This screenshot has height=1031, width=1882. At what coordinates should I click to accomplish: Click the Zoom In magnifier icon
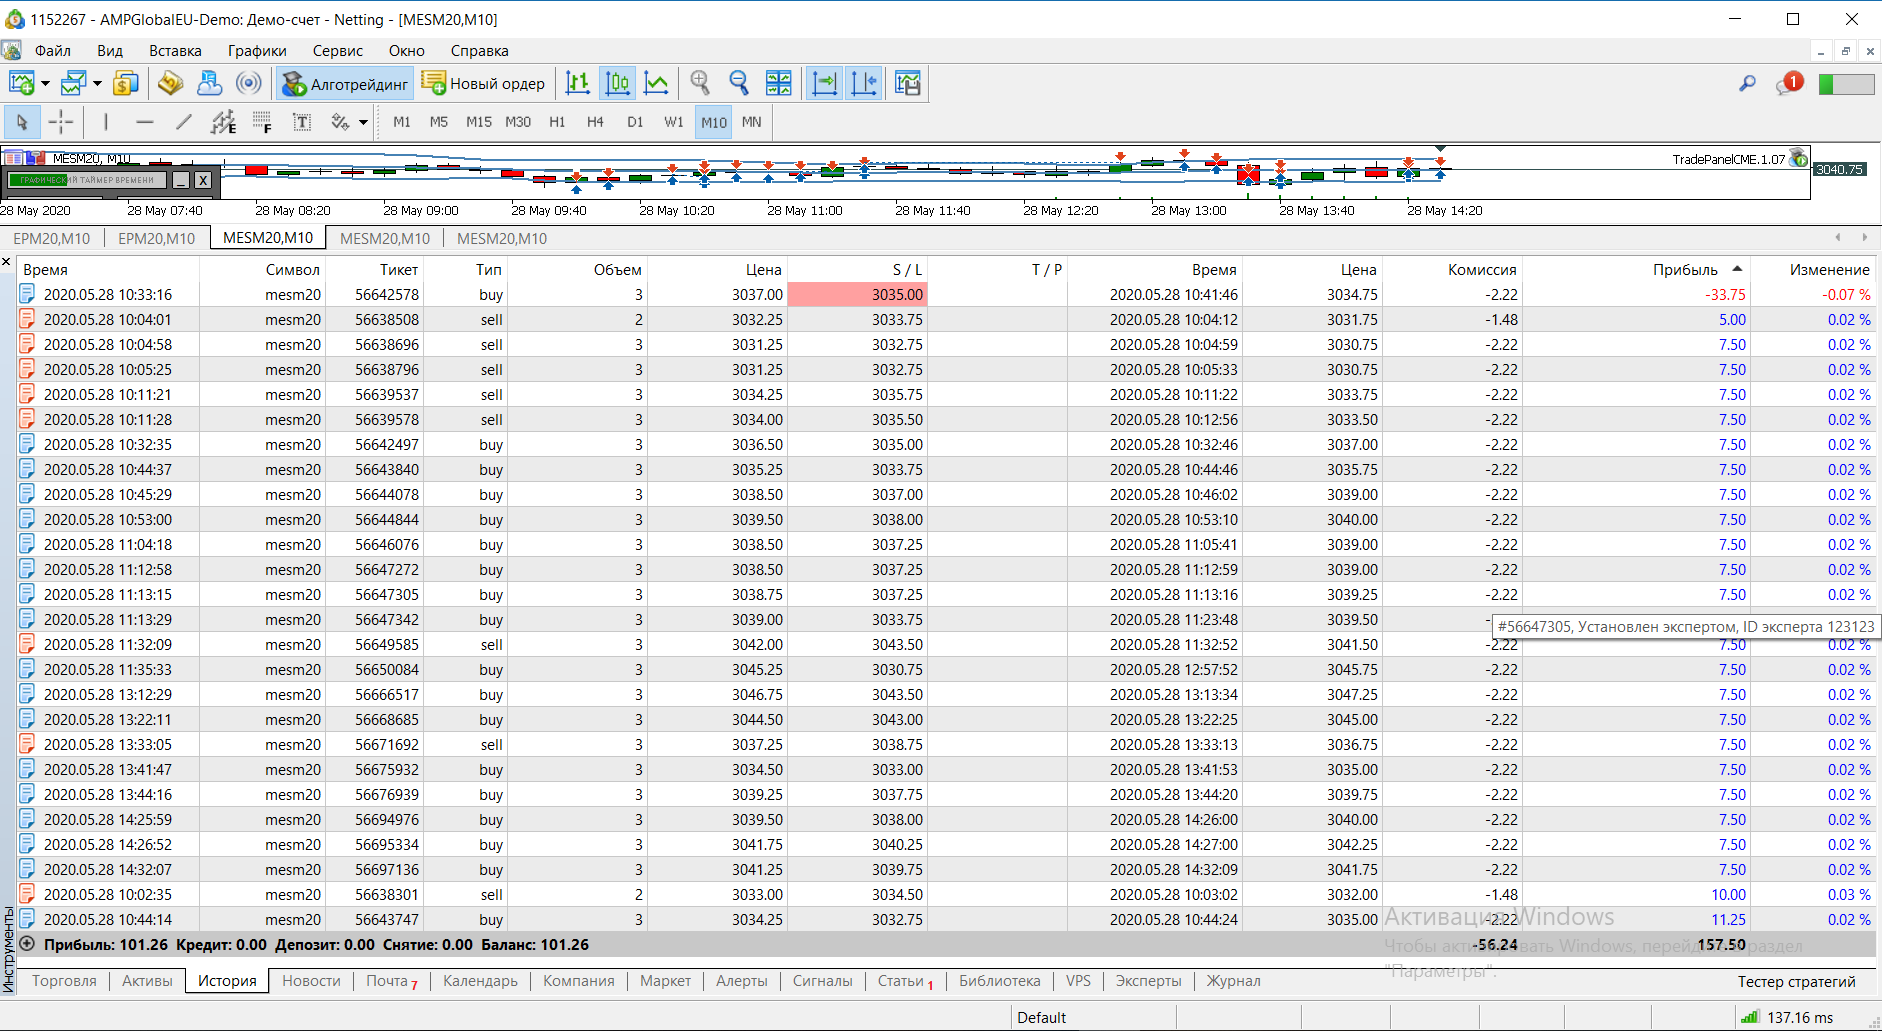click(700, 83)
